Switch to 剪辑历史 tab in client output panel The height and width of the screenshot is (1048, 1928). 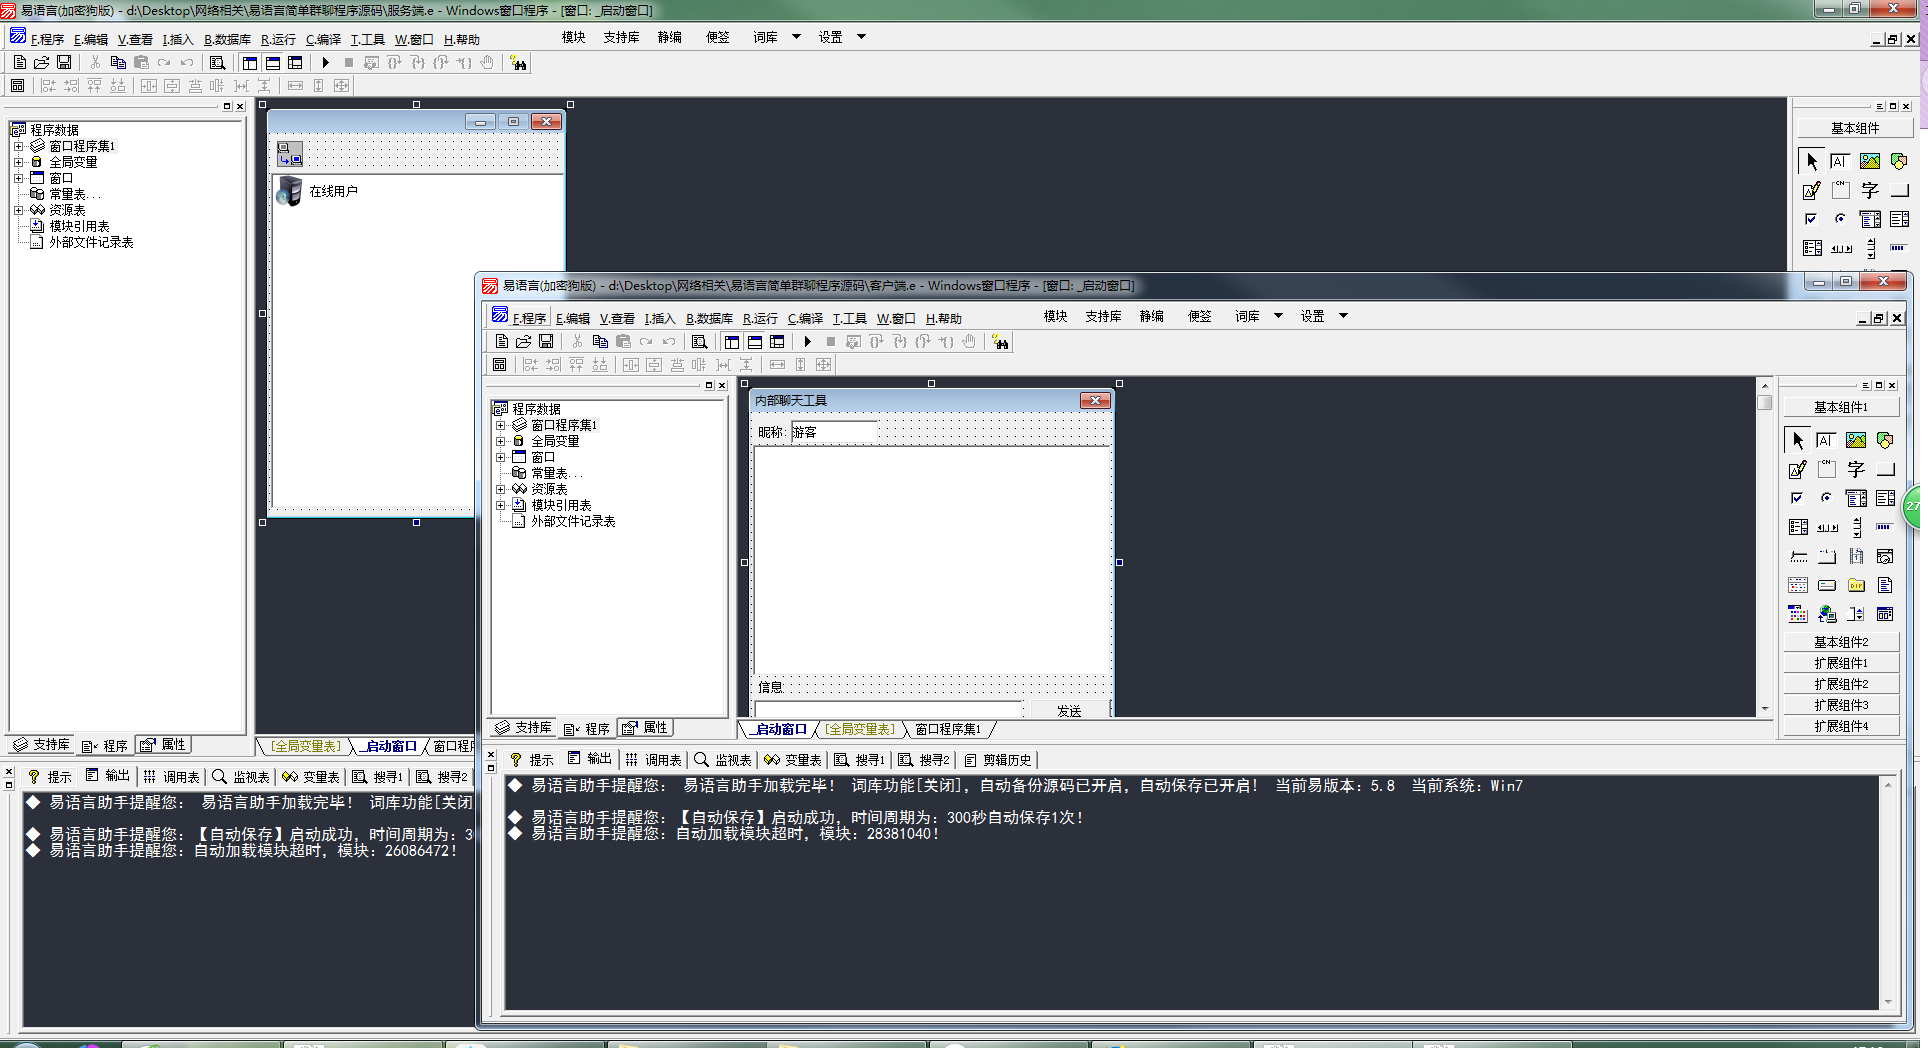tap(996, 760)
